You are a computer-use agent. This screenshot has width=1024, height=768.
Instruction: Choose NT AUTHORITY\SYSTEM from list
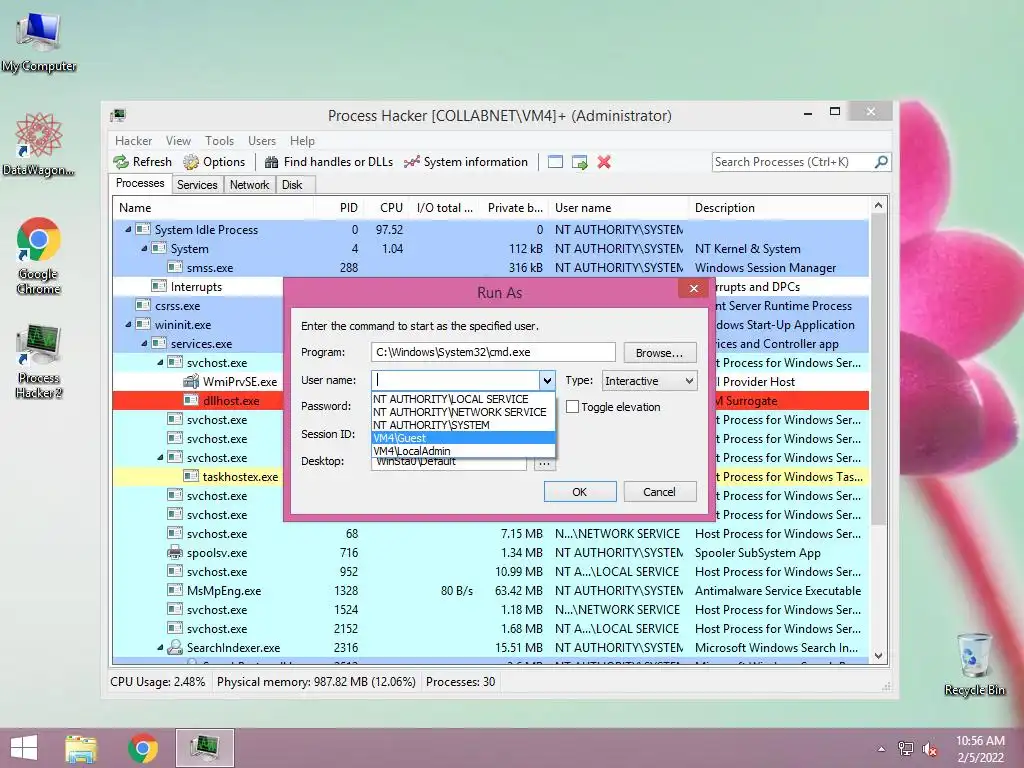[463, 424]
